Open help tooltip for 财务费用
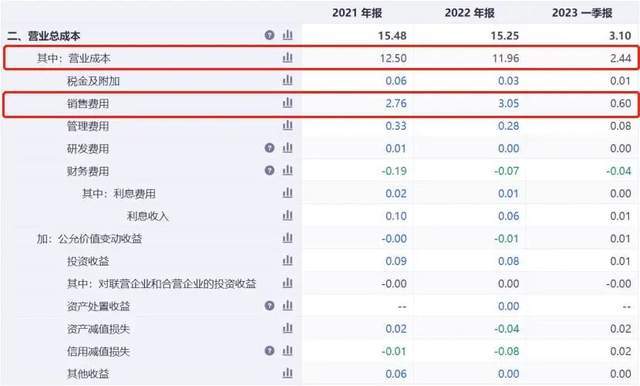 [269, 170]
